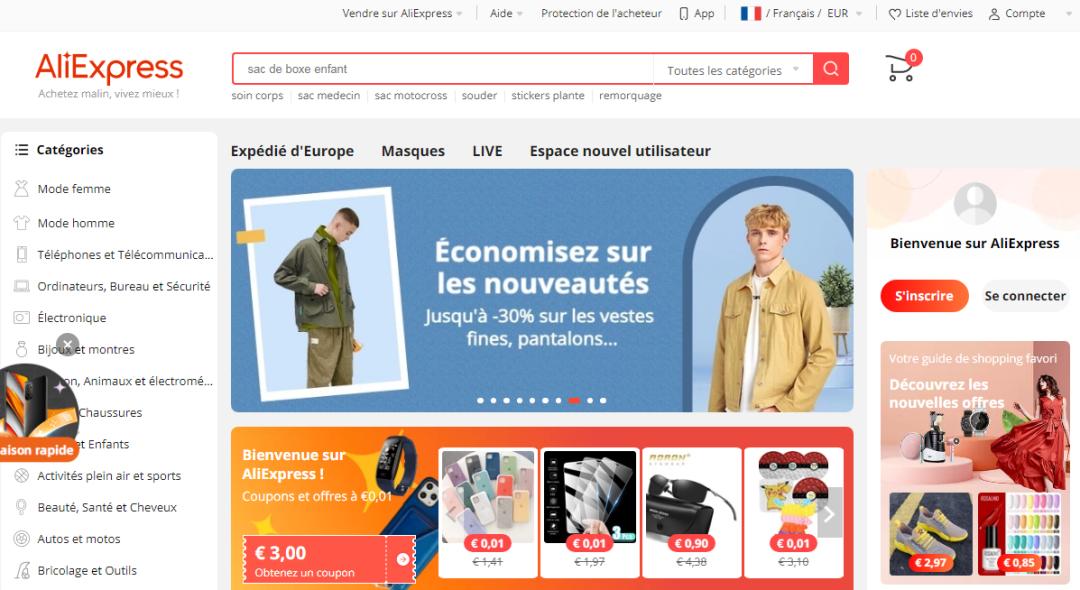Click the S'inscrire button
Viewport: 1080px width, 590px height.
(x=924, y=296)
